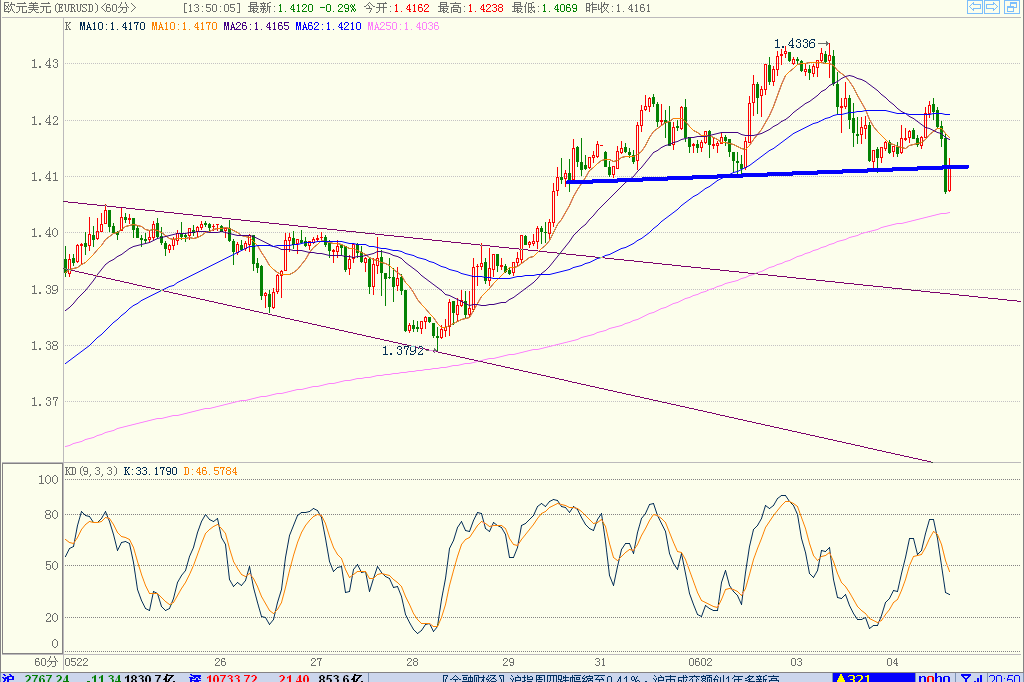The height and width of the screenshot is (682, 1024).
Task: Click the 昨收:1.4161 previous close
Action: pyautogui.click(x=618, y=8)
